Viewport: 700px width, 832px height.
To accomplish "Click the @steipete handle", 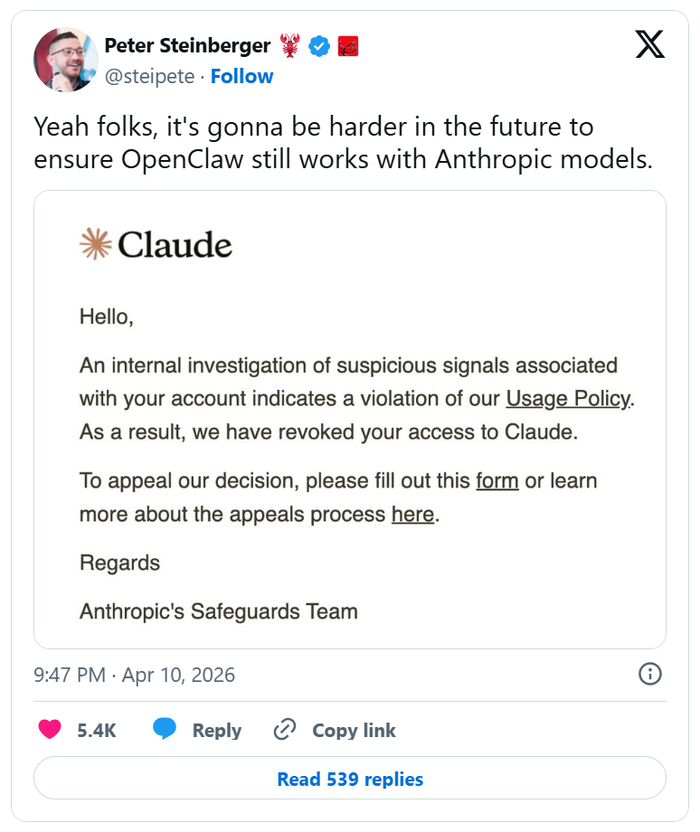I will (148, 76).
